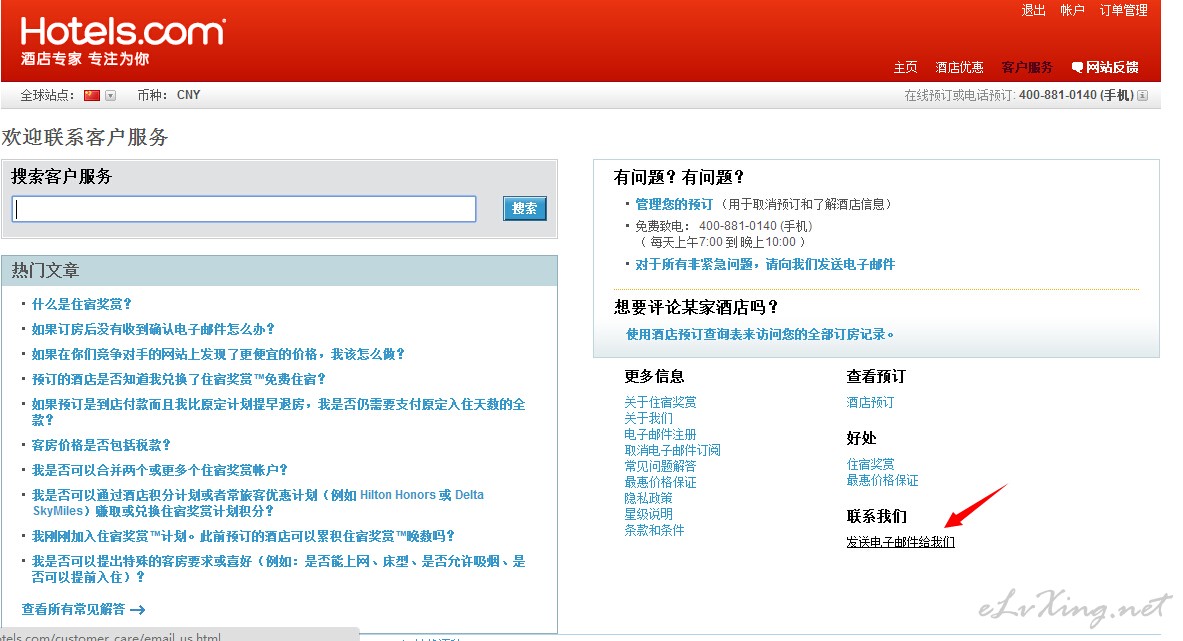The width and height of the screenshot is (1183, 641).
Task: Click the 网站反馈 speech bubble icon
Action: tap(1077, 68)
